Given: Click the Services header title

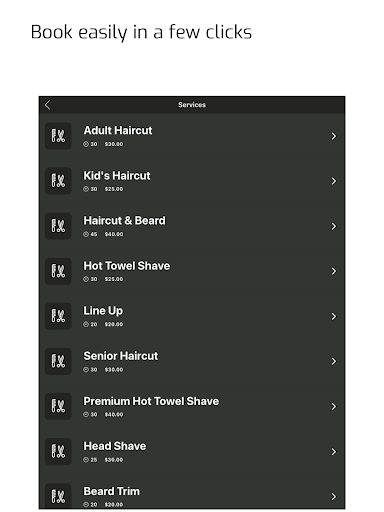Looking at the screenshot, I should point(192,105).
